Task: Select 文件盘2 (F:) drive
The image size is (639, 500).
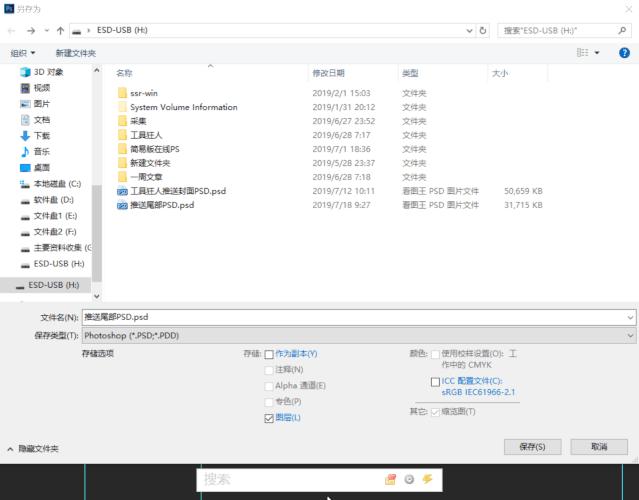Action: click(49, 232)
